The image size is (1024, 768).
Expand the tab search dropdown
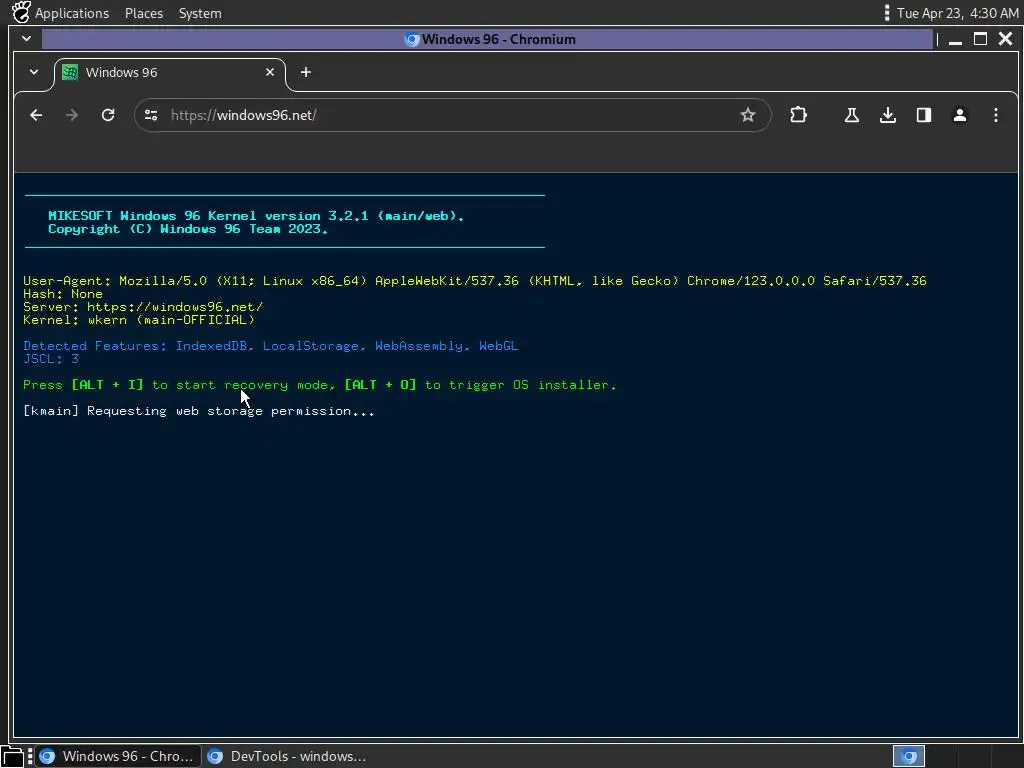pos(34,72)
